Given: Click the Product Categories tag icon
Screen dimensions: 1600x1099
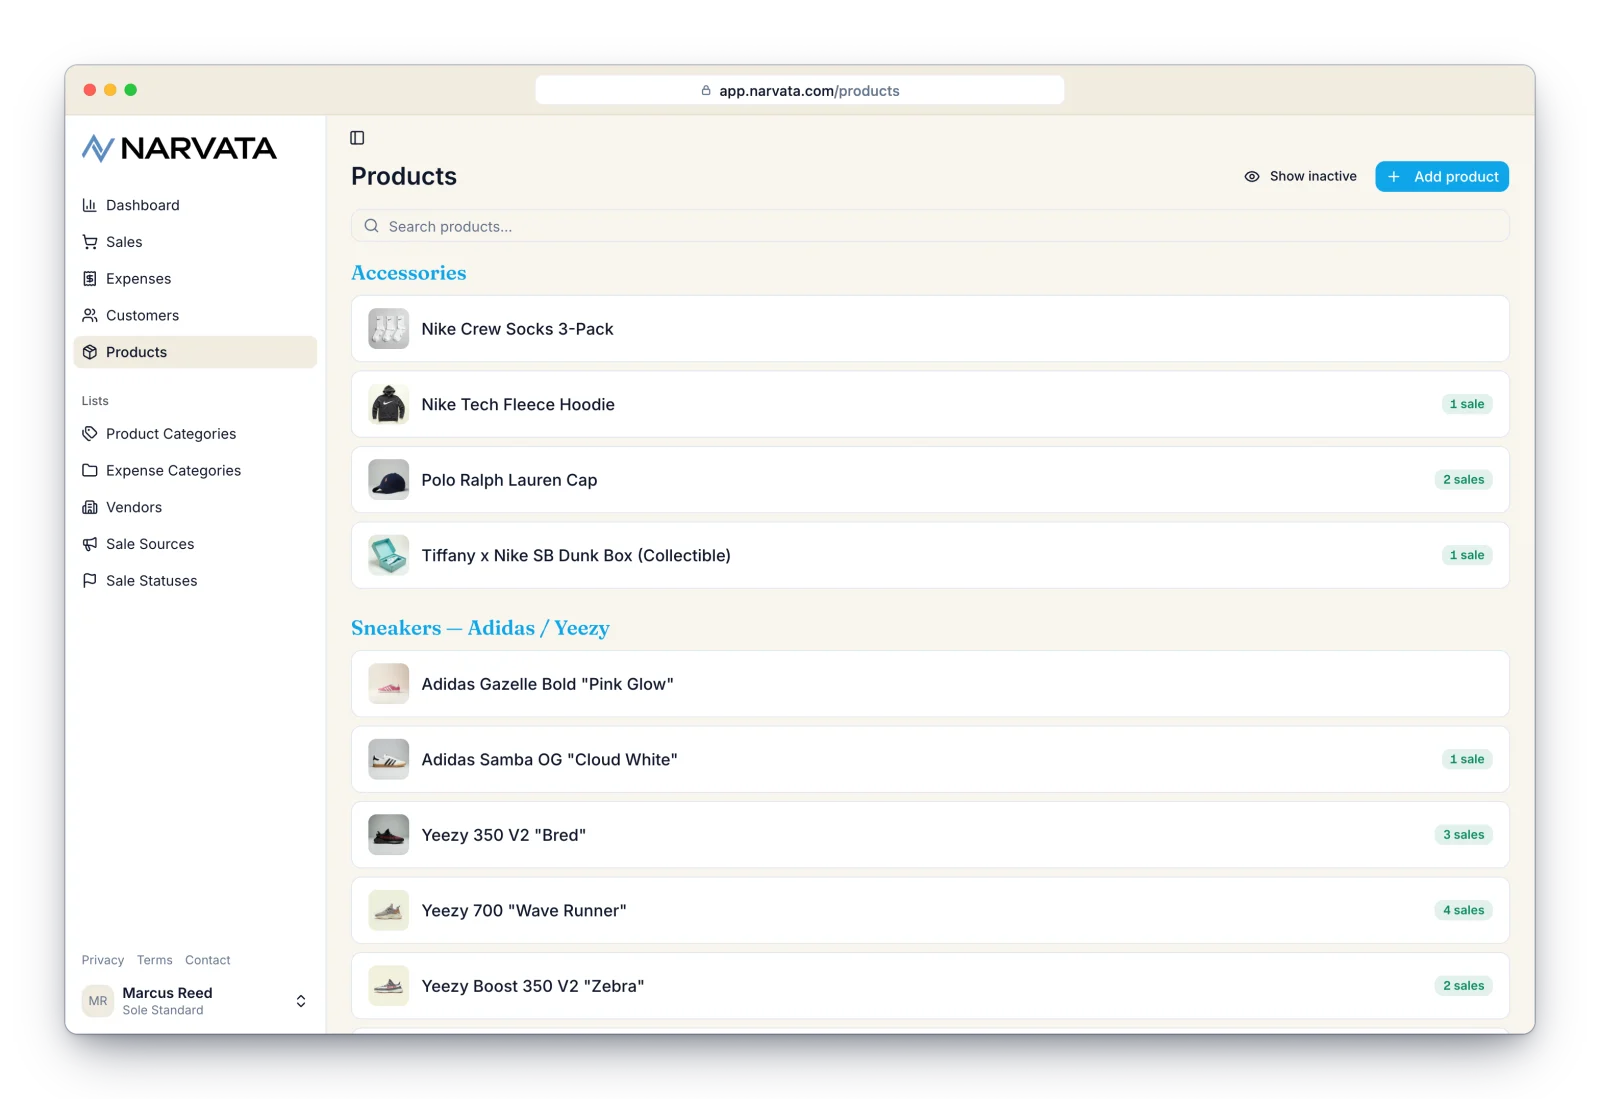Looking at the screenshot, I should click(90, 434).
